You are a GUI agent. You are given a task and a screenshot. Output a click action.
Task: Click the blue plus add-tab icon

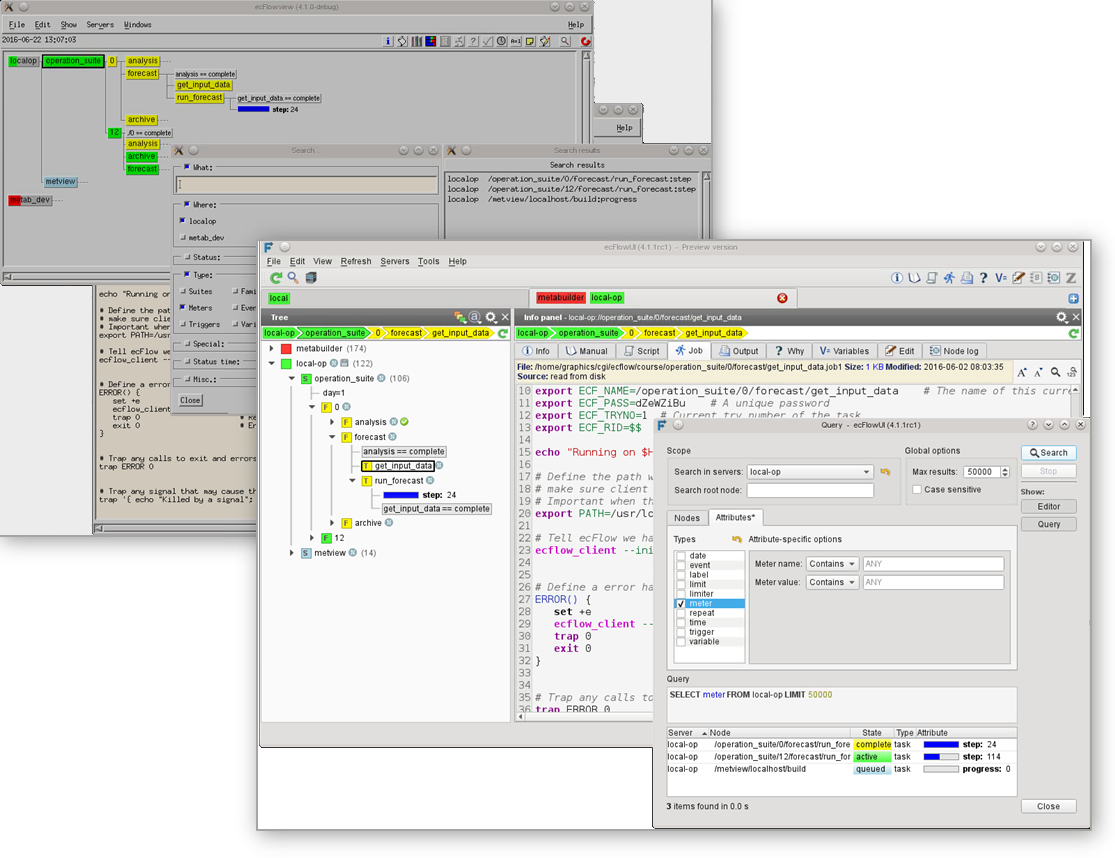click(x=1073, y=299)
